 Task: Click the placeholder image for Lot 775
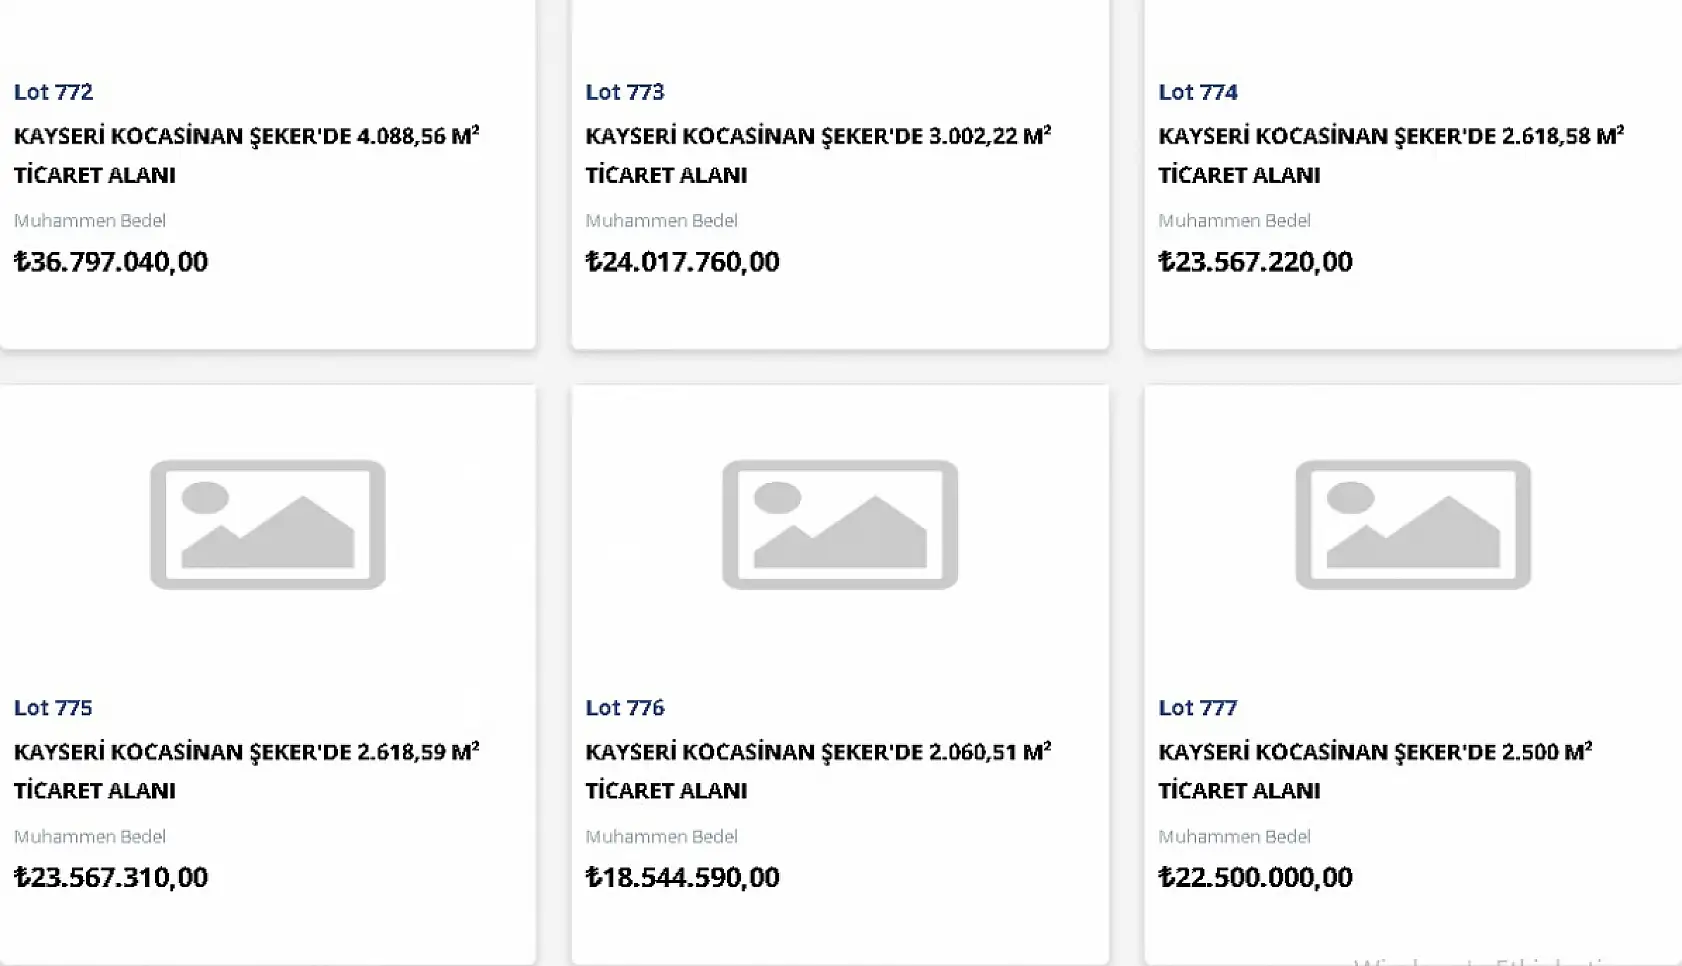pos(267,524)
